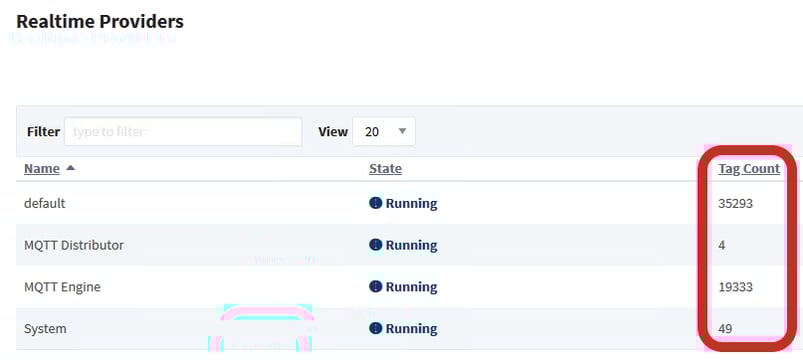The image size is (803, 361).
Task: Click the dropdown arrow in the View selector
Action: point(402,131)
